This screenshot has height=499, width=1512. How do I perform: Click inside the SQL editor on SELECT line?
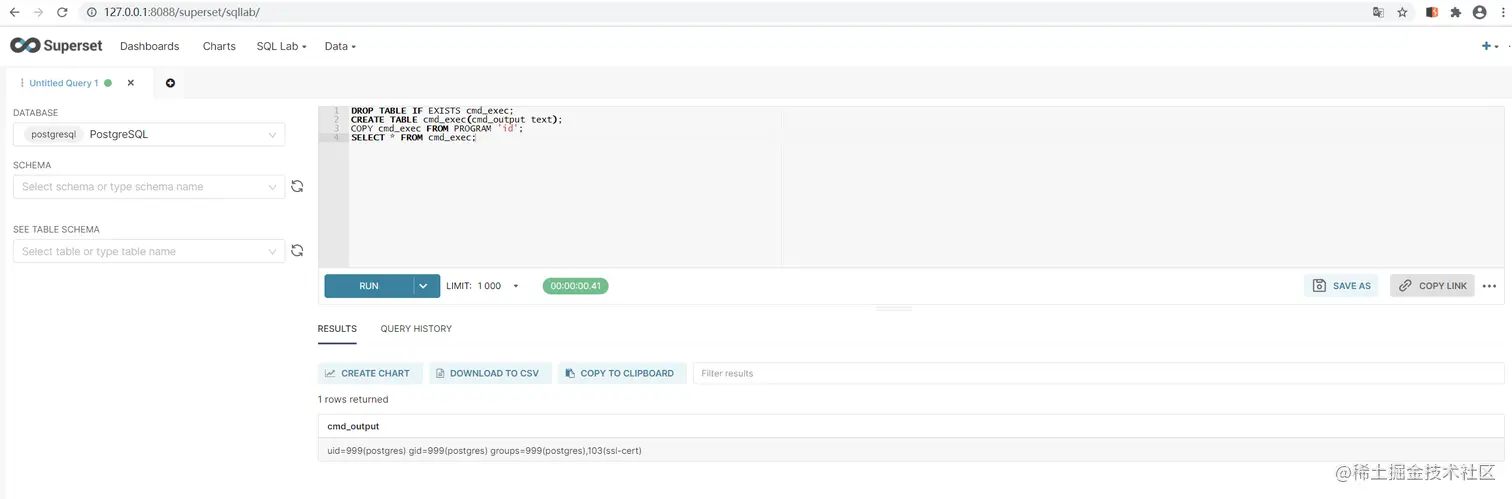coord(413,138)
